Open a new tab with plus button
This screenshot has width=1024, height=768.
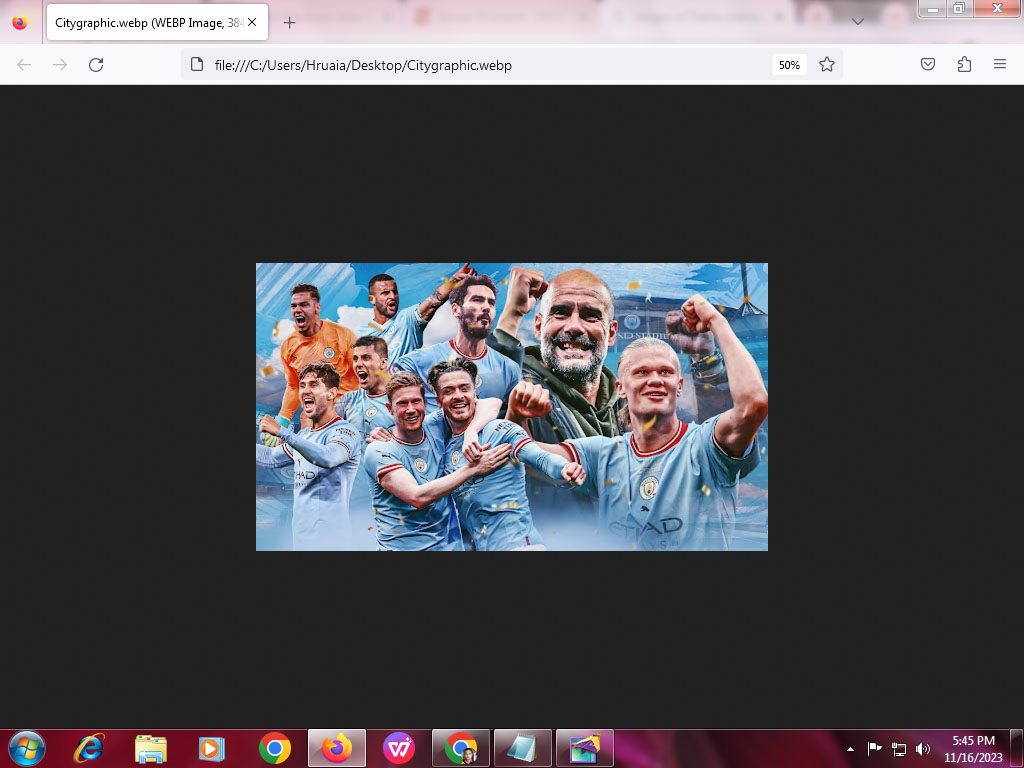click(290, 22)
